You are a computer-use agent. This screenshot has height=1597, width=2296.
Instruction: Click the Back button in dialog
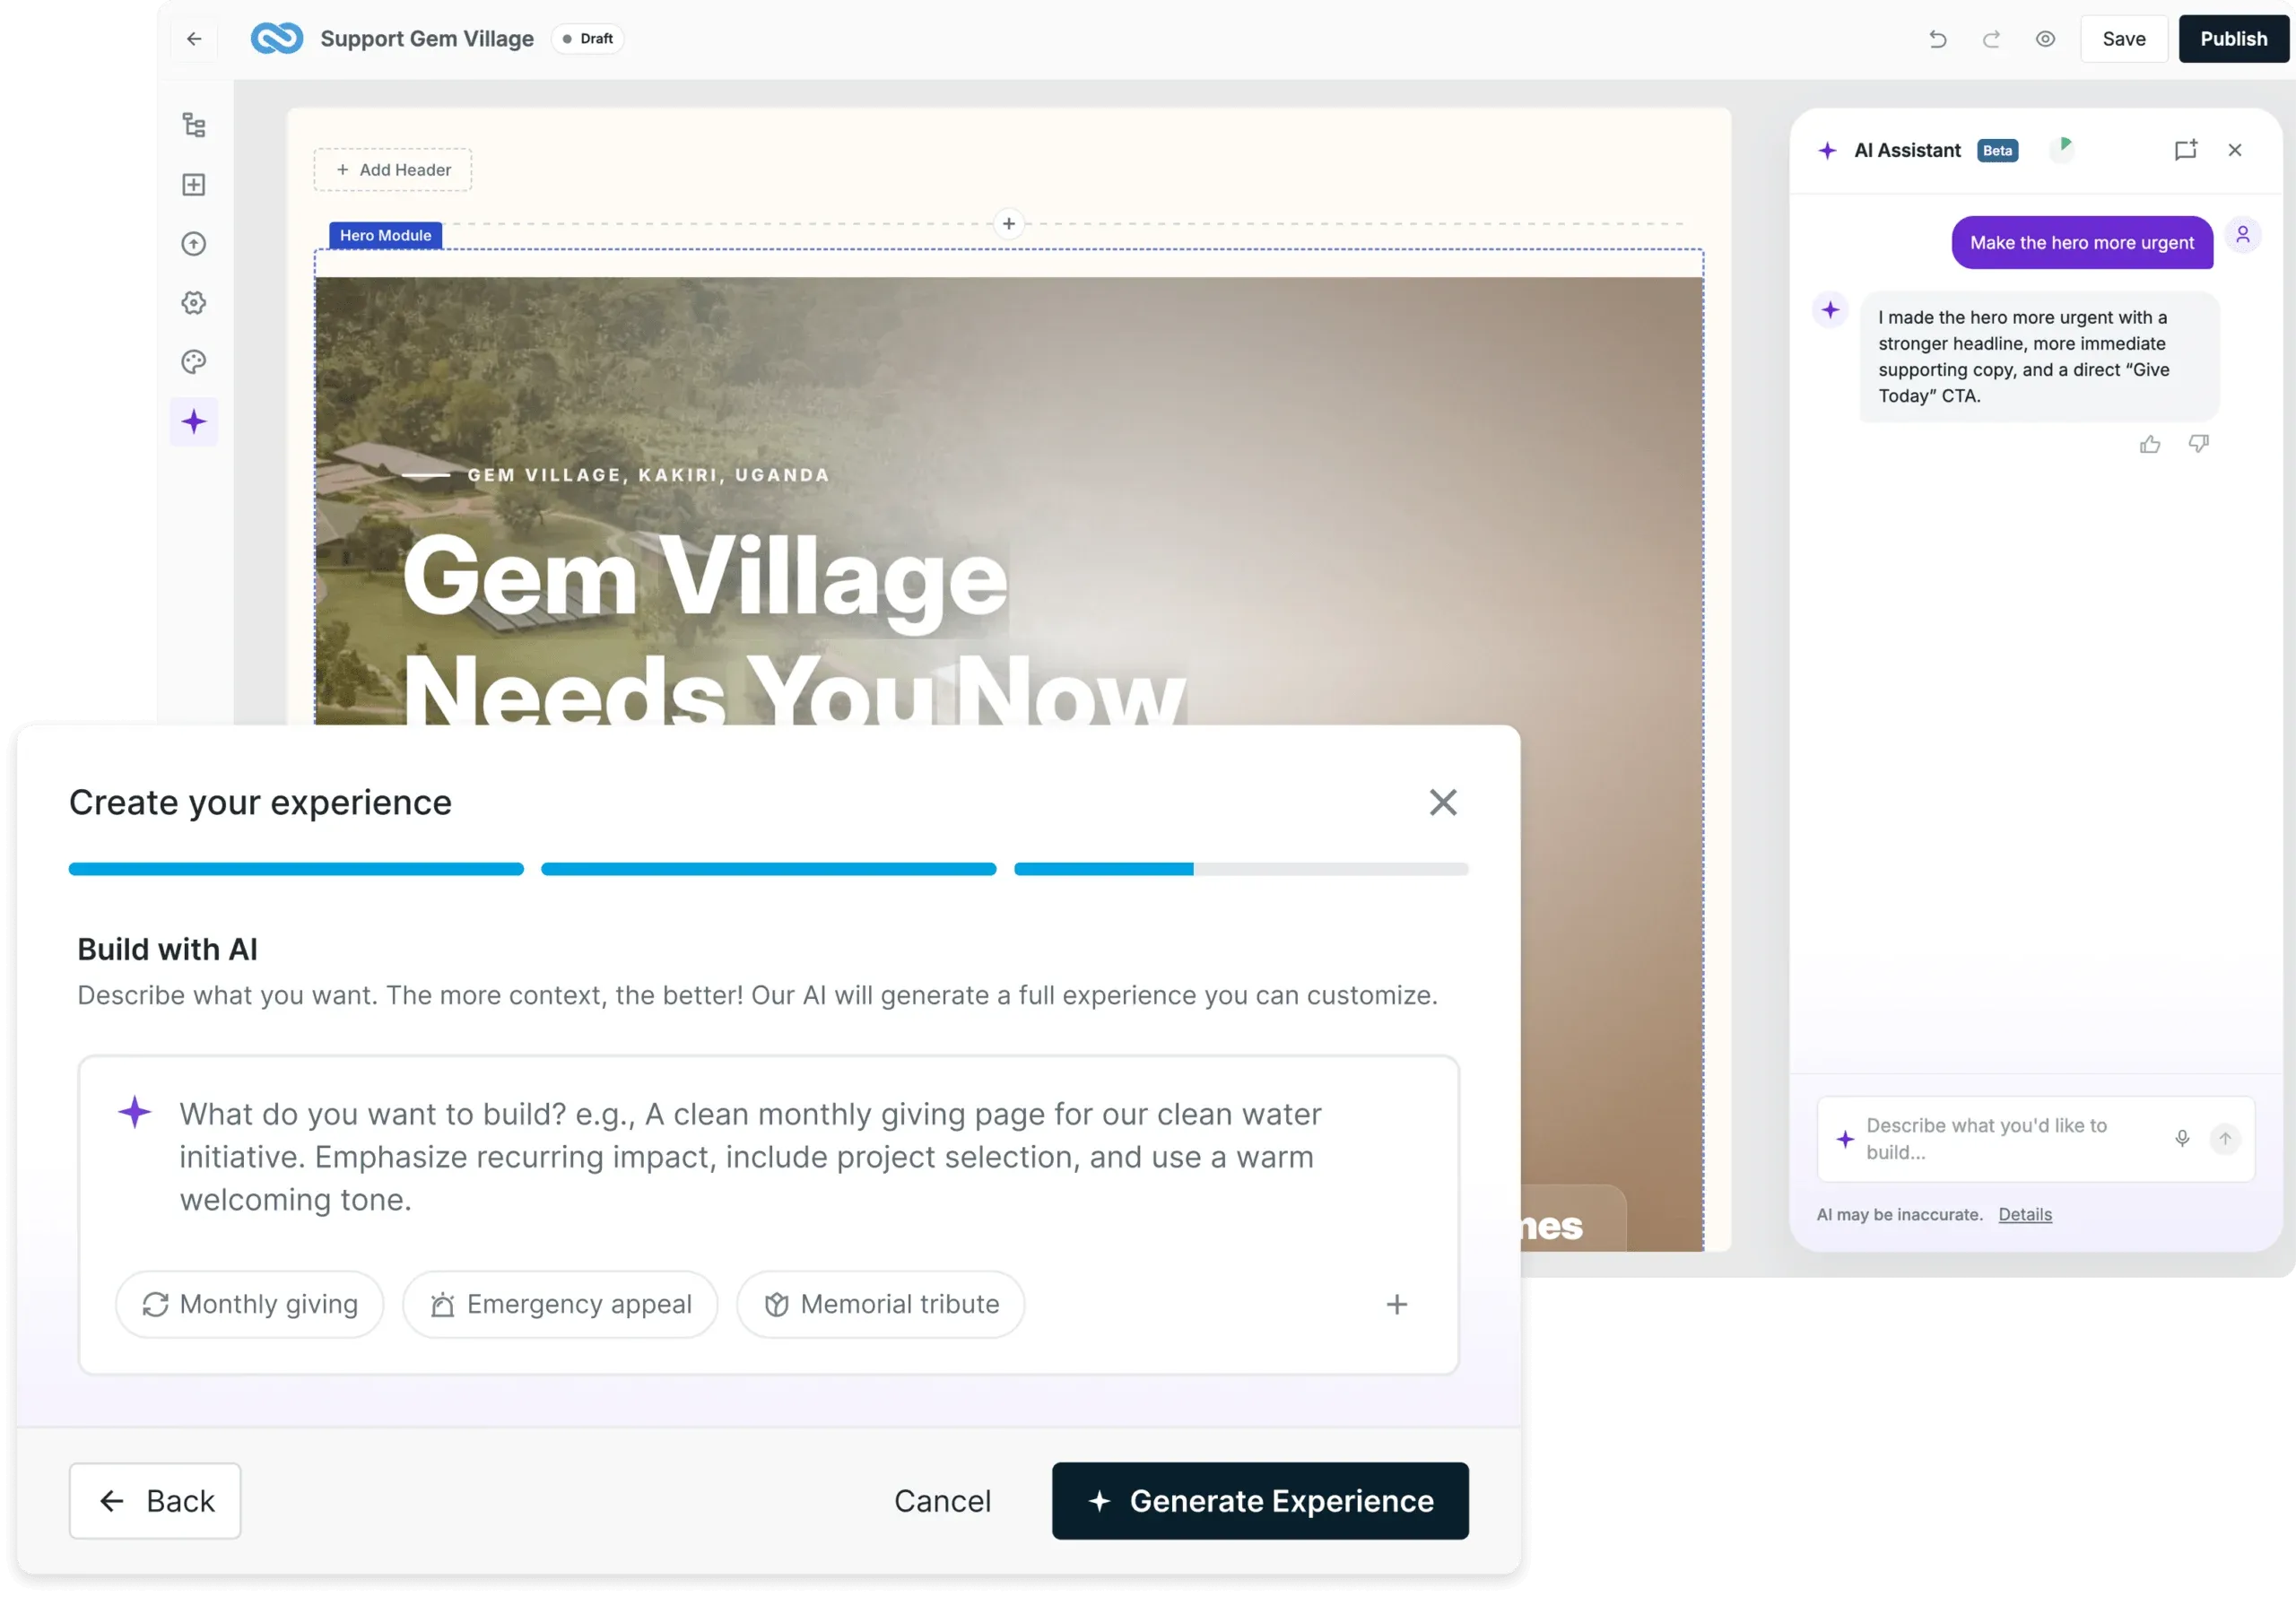click(x=155, y=1501)
